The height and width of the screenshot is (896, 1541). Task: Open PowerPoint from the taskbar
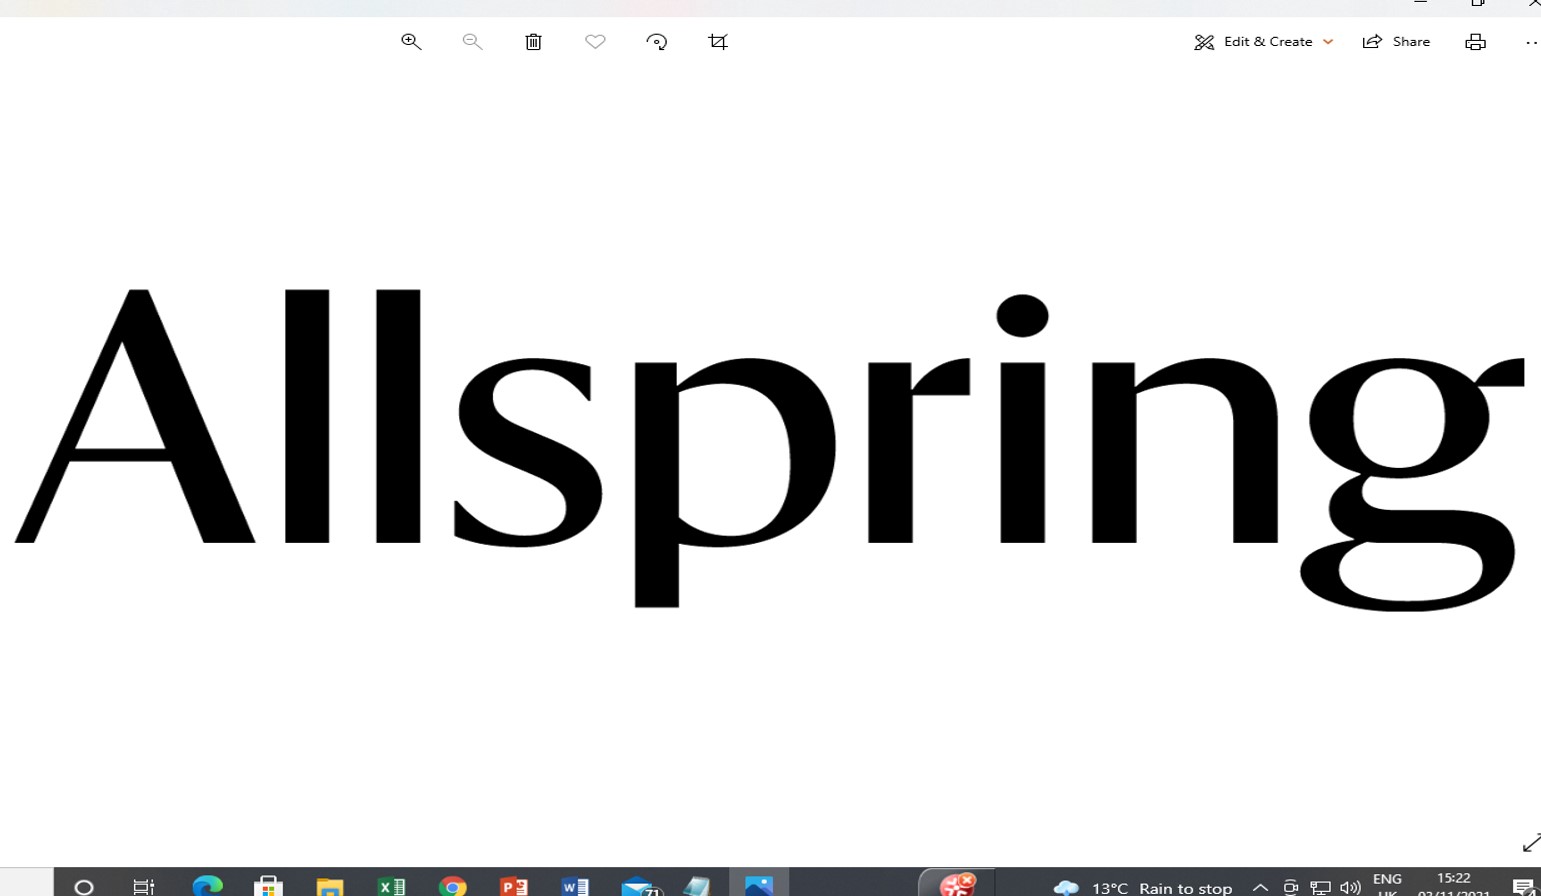pos(514,886)
